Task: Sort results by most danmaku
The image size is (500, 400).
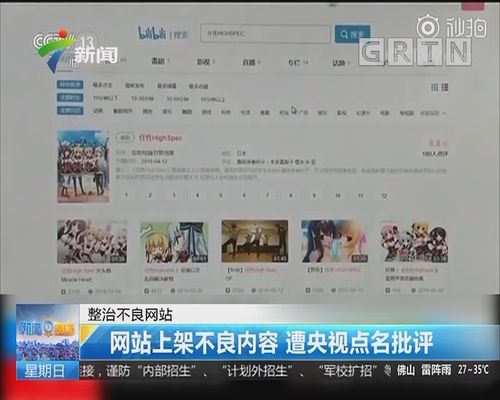Action: 167,86
